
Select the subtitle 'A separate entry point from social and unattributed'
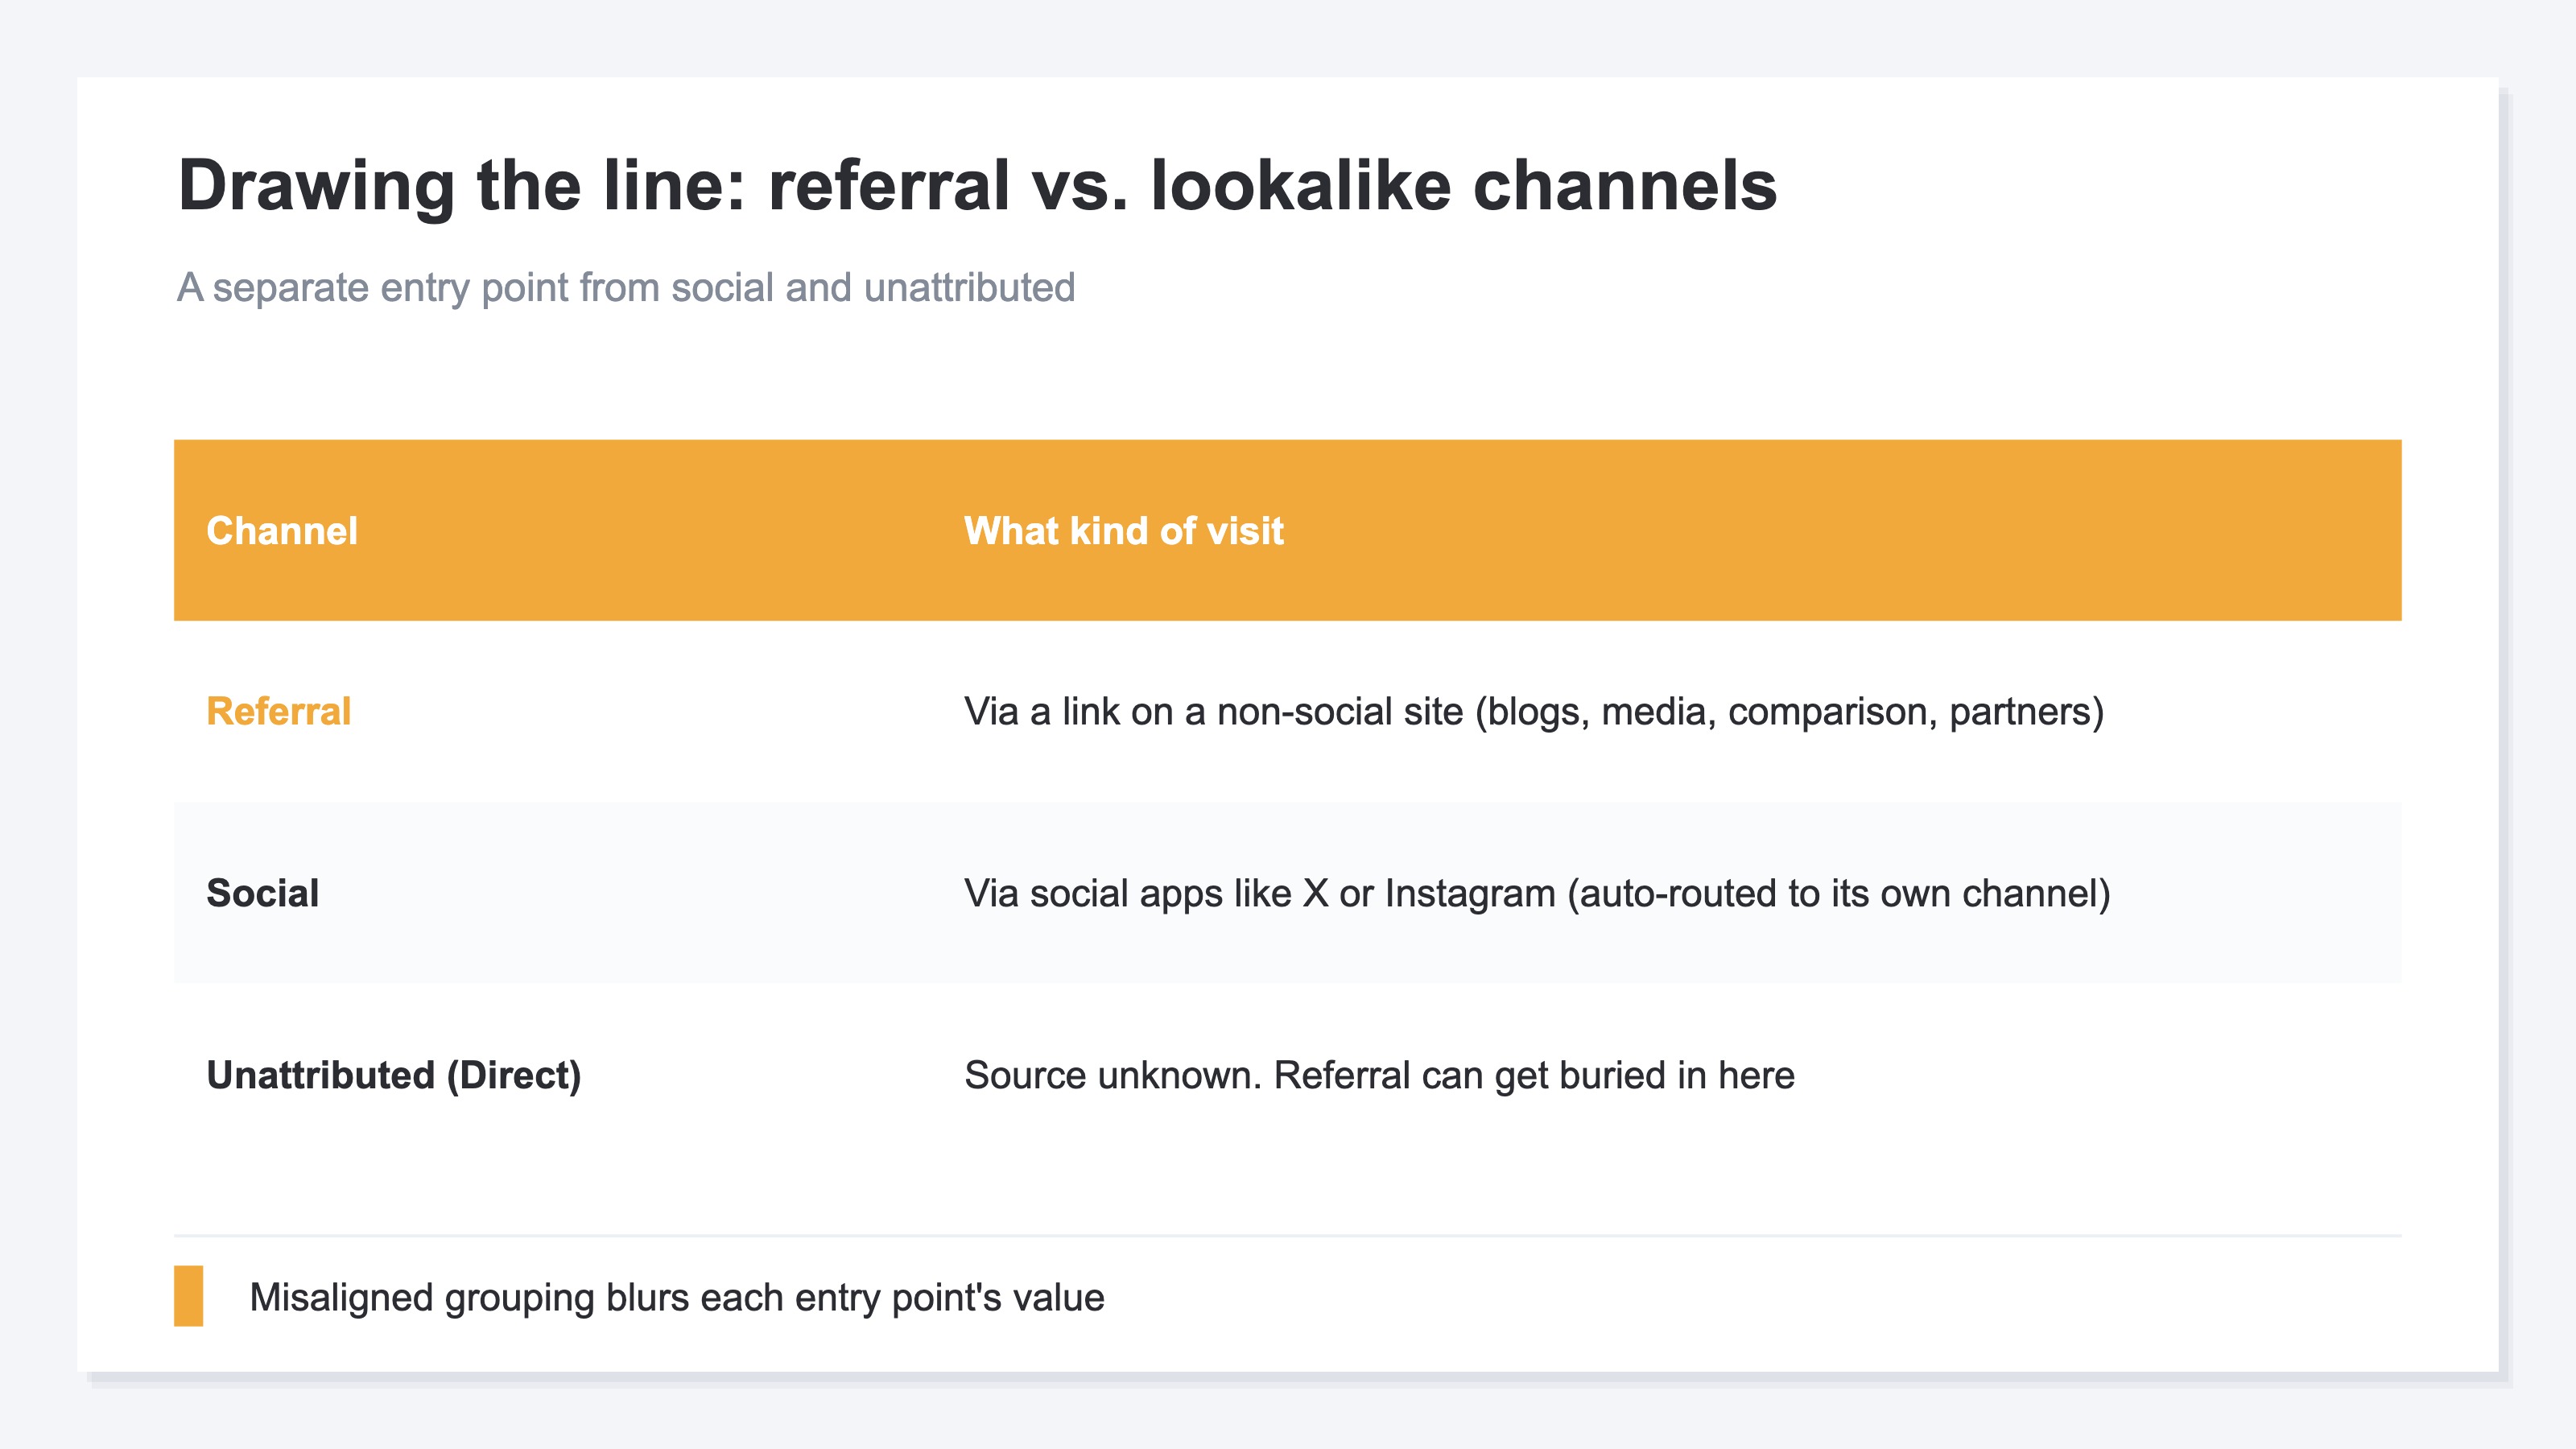coord(626,288)
